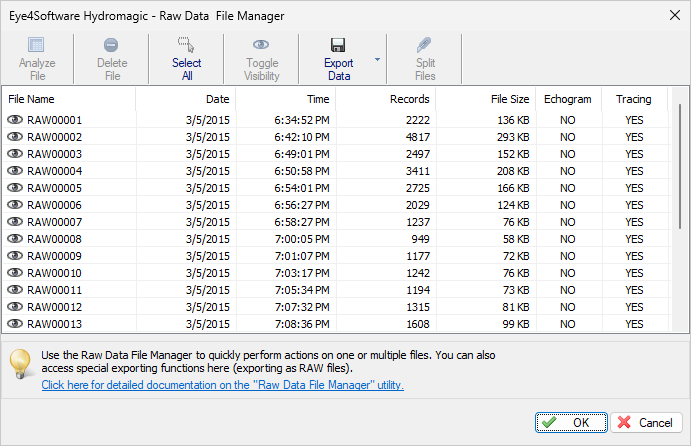Click the Delete File toolbar icon
Image resolution: width=691 pixels, height=446 pixels.
click(111, 45)
